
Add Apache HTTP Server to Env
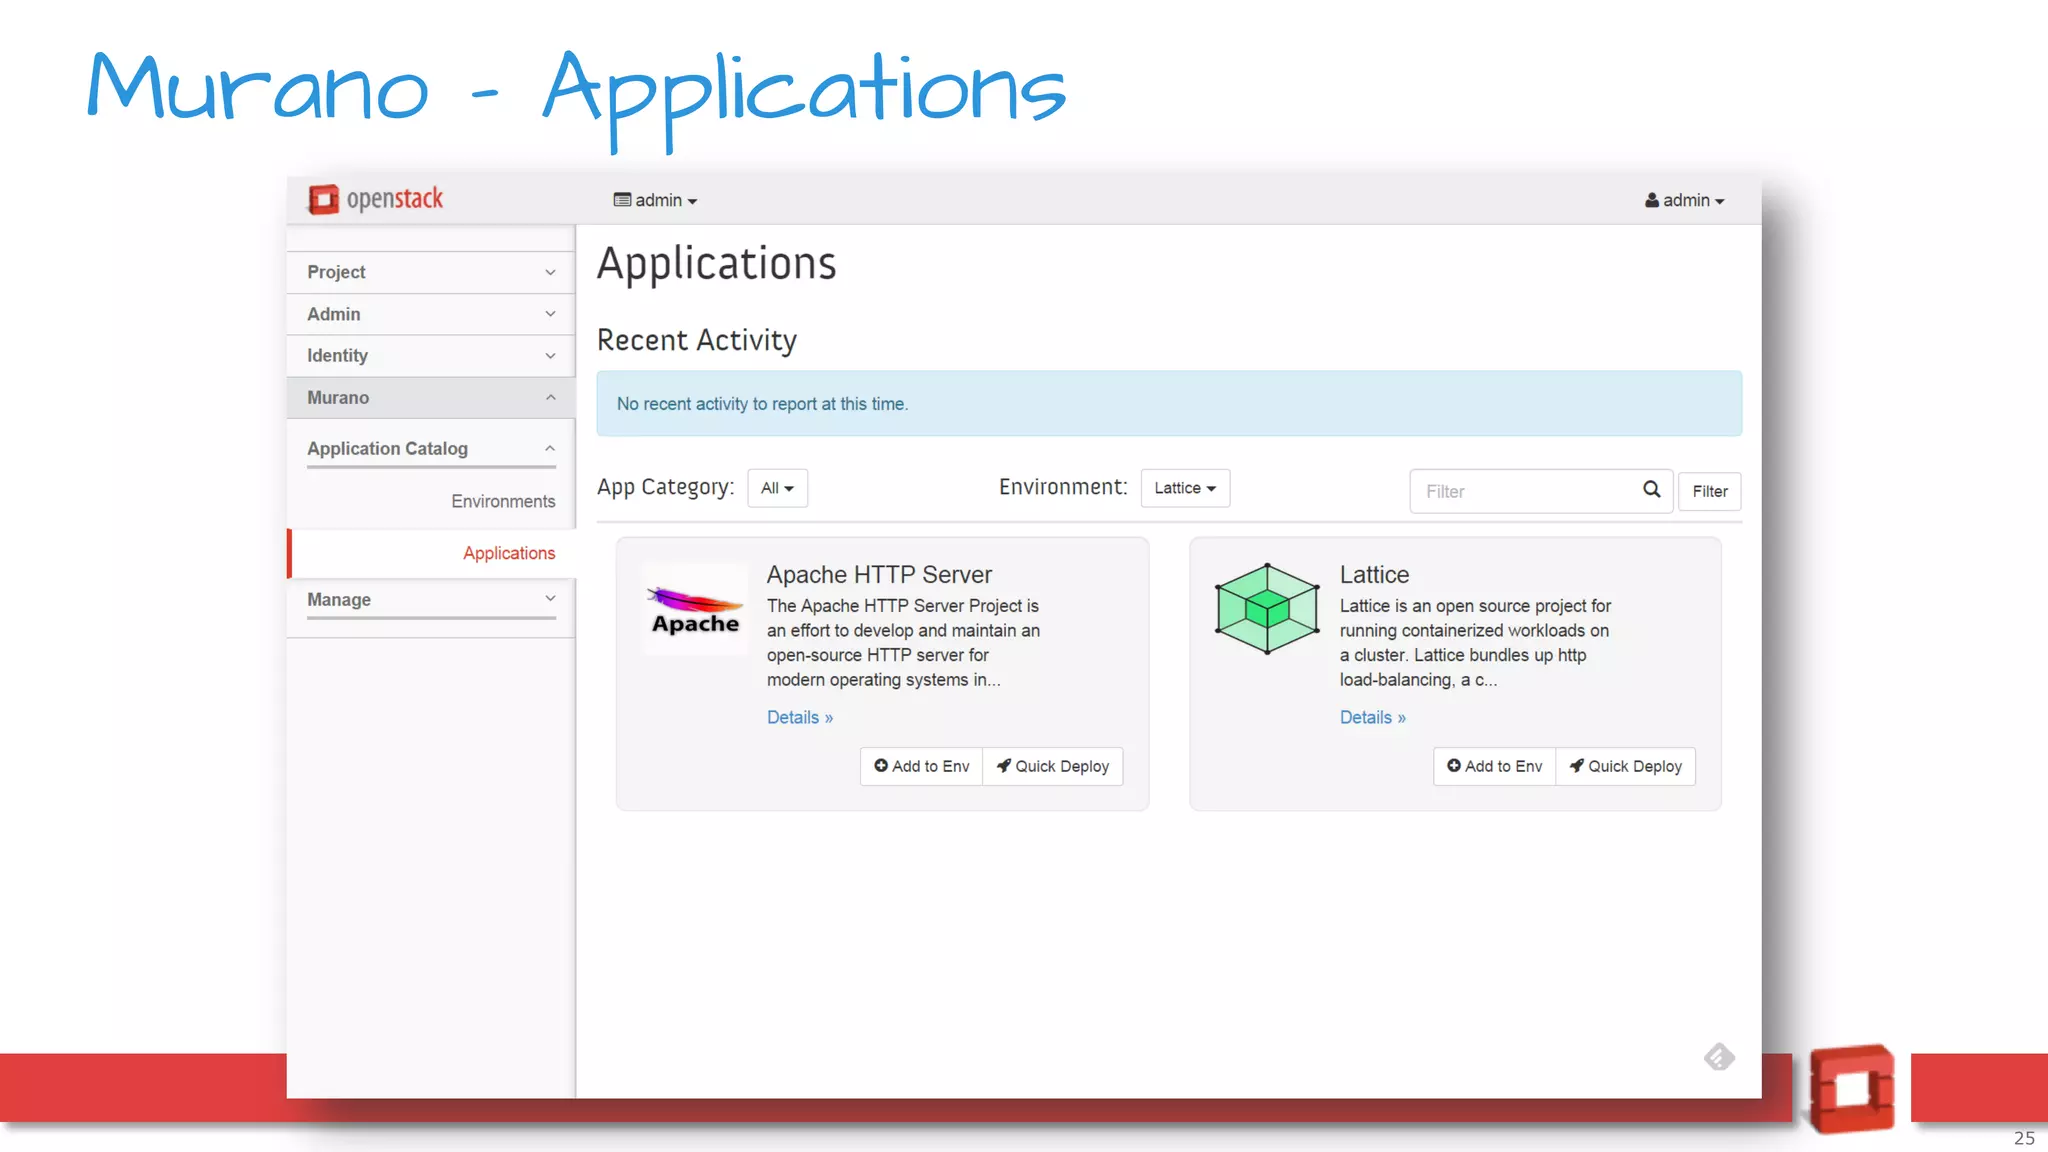[921, 766]
